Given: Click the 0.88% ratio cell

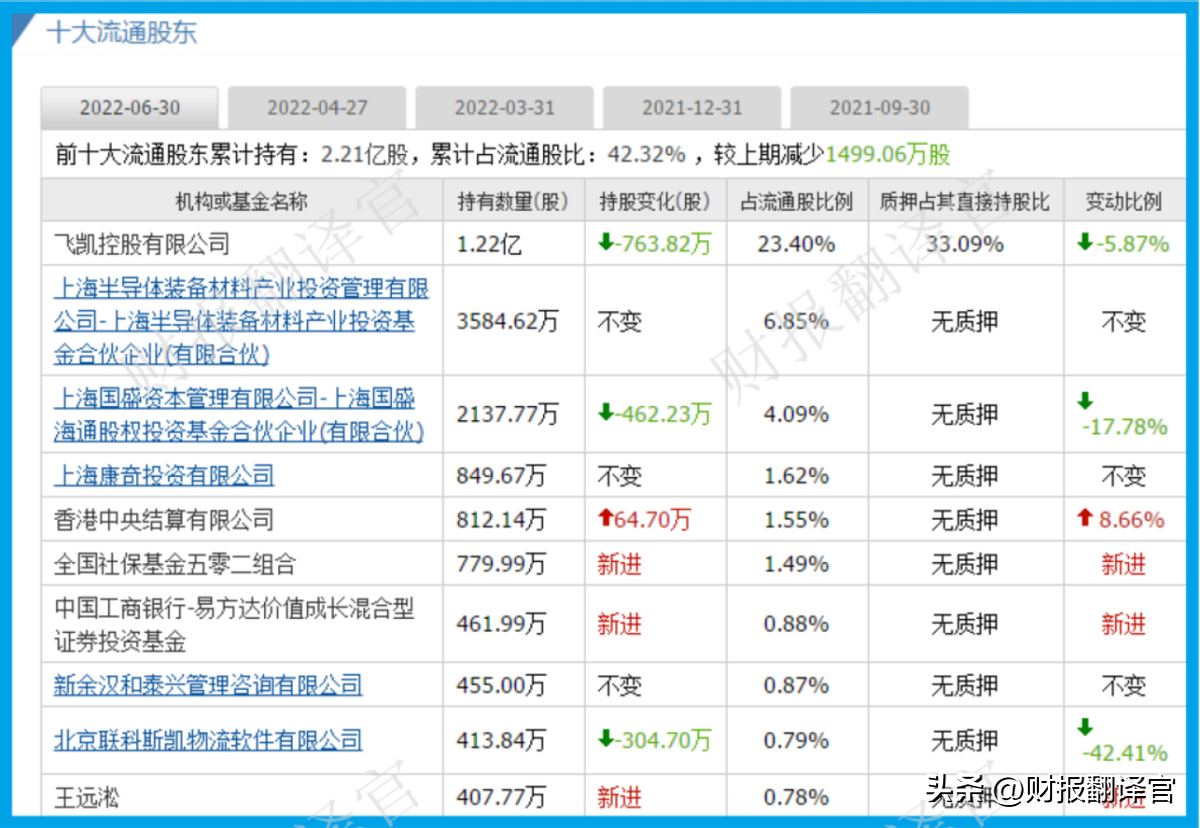Looking at the screenshot, I should (796, 624).
